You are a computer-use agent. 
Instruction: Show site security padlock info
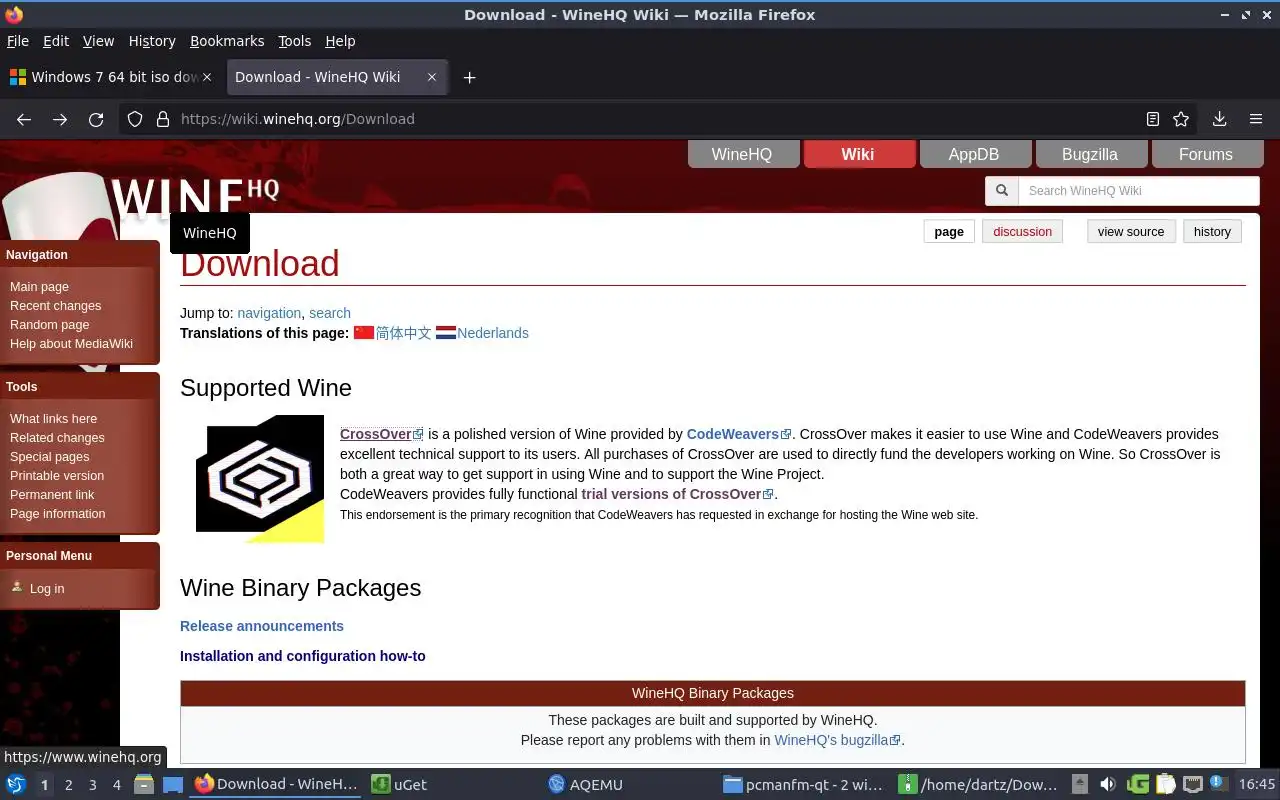[163, 119]
